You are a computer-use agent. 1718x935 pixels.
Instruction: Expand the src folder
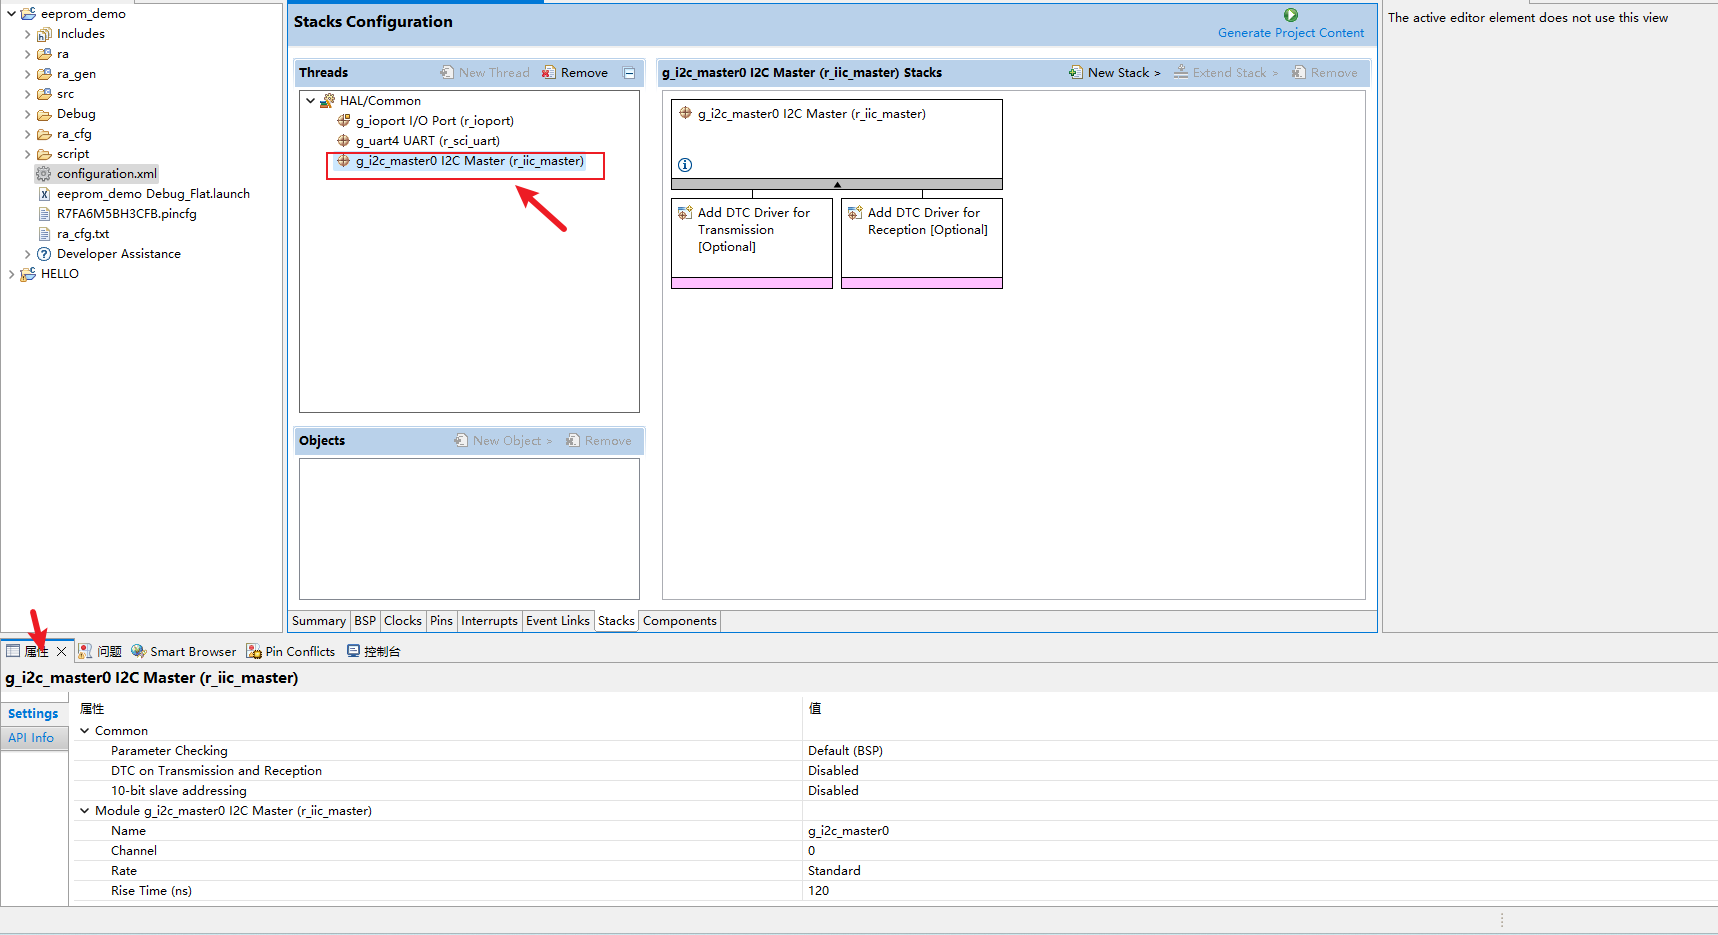coord(27,94)
